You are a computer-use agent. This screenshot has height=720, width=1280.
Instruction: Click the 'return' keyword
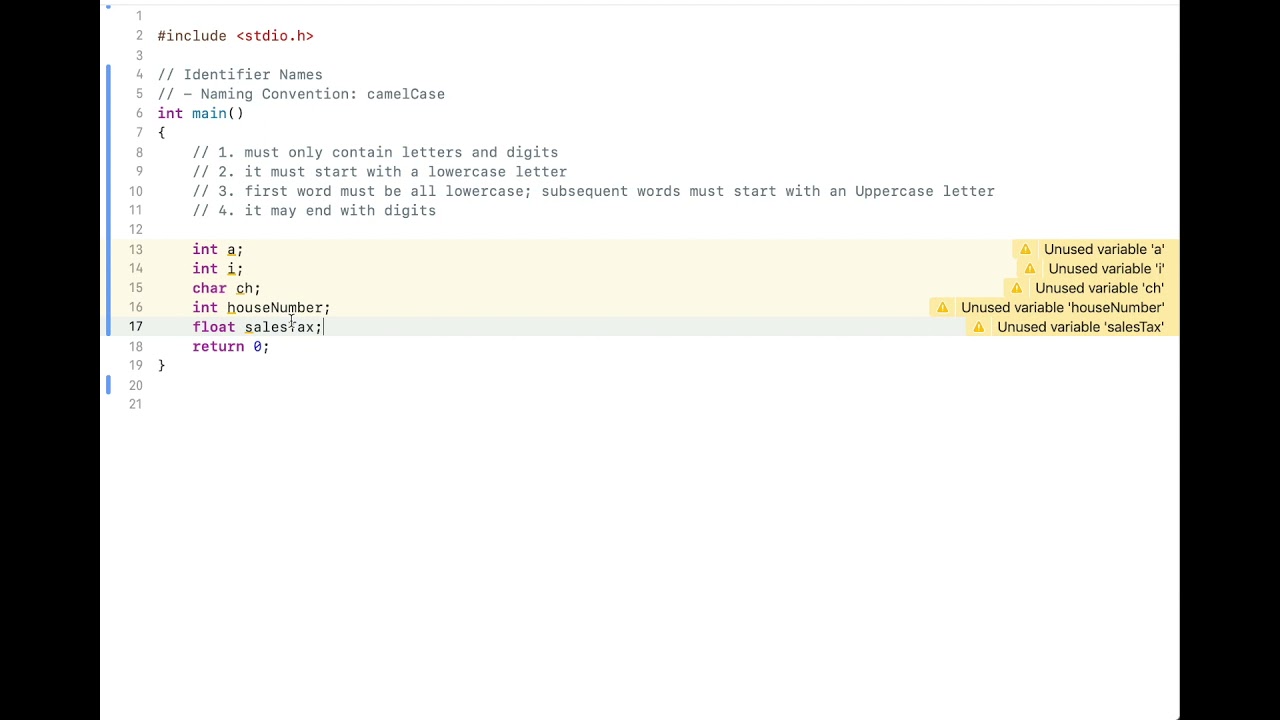218,347
